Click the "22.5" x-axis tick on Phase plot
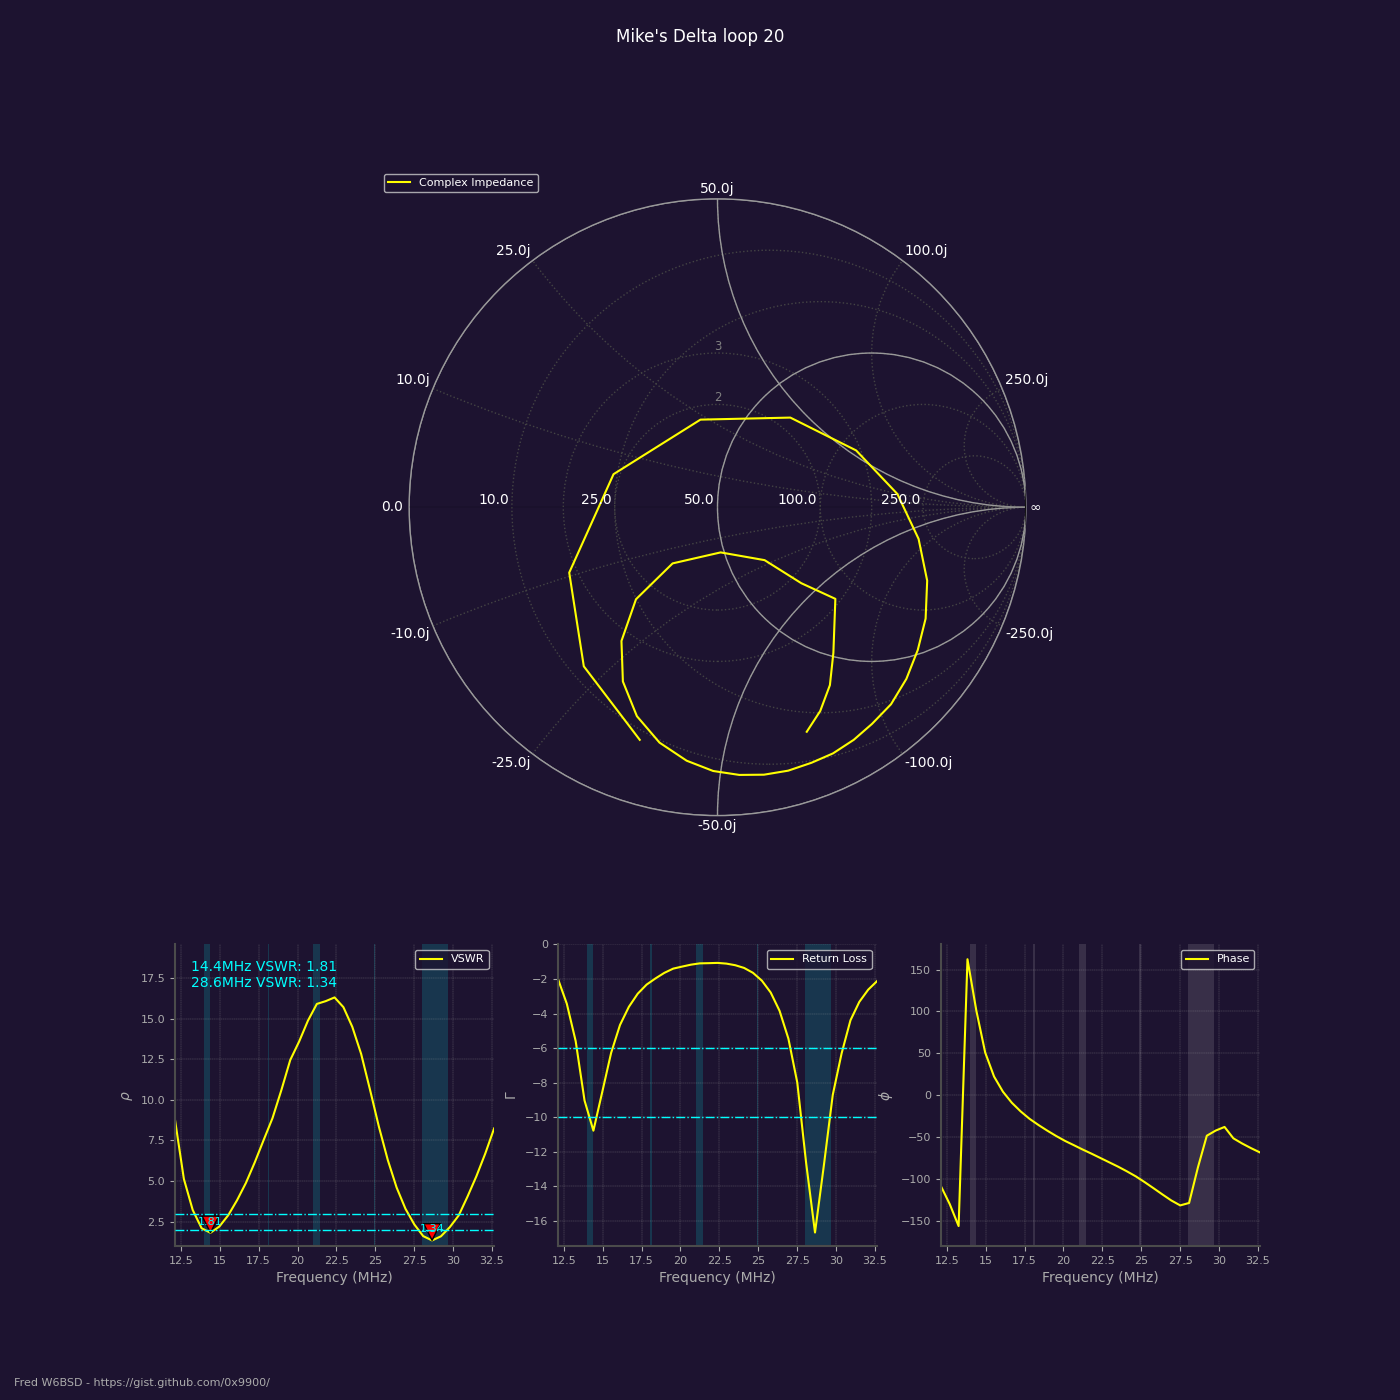 pyautogui.click(x=1102, y=1260)
